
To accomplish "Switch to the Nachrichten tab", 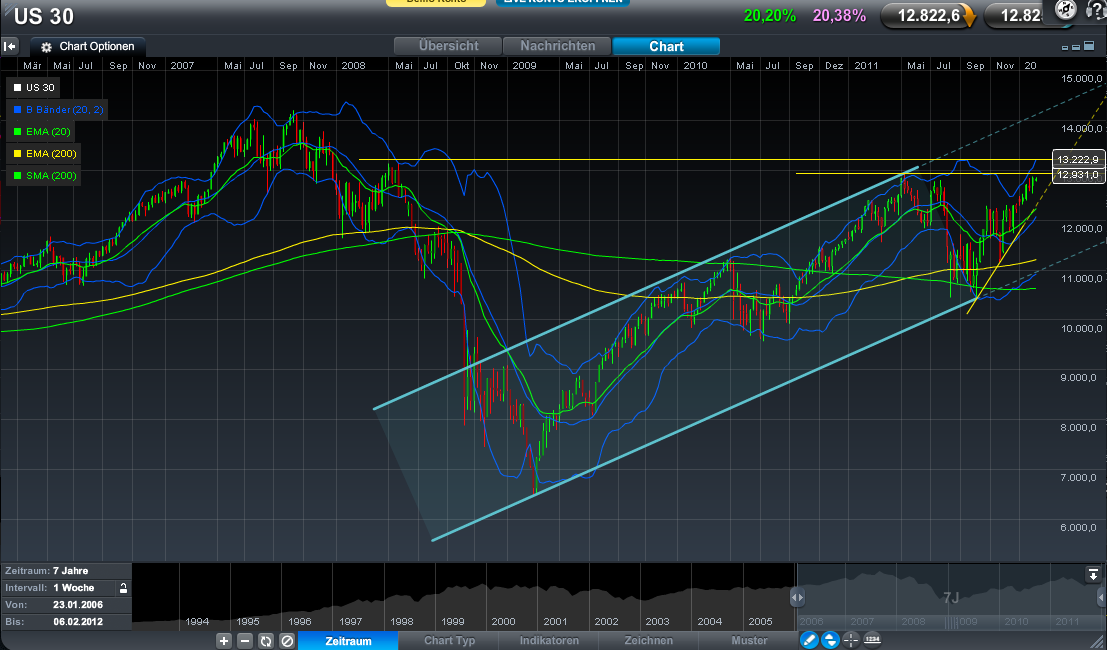I will pyautogui.click(x=557, y=46).
